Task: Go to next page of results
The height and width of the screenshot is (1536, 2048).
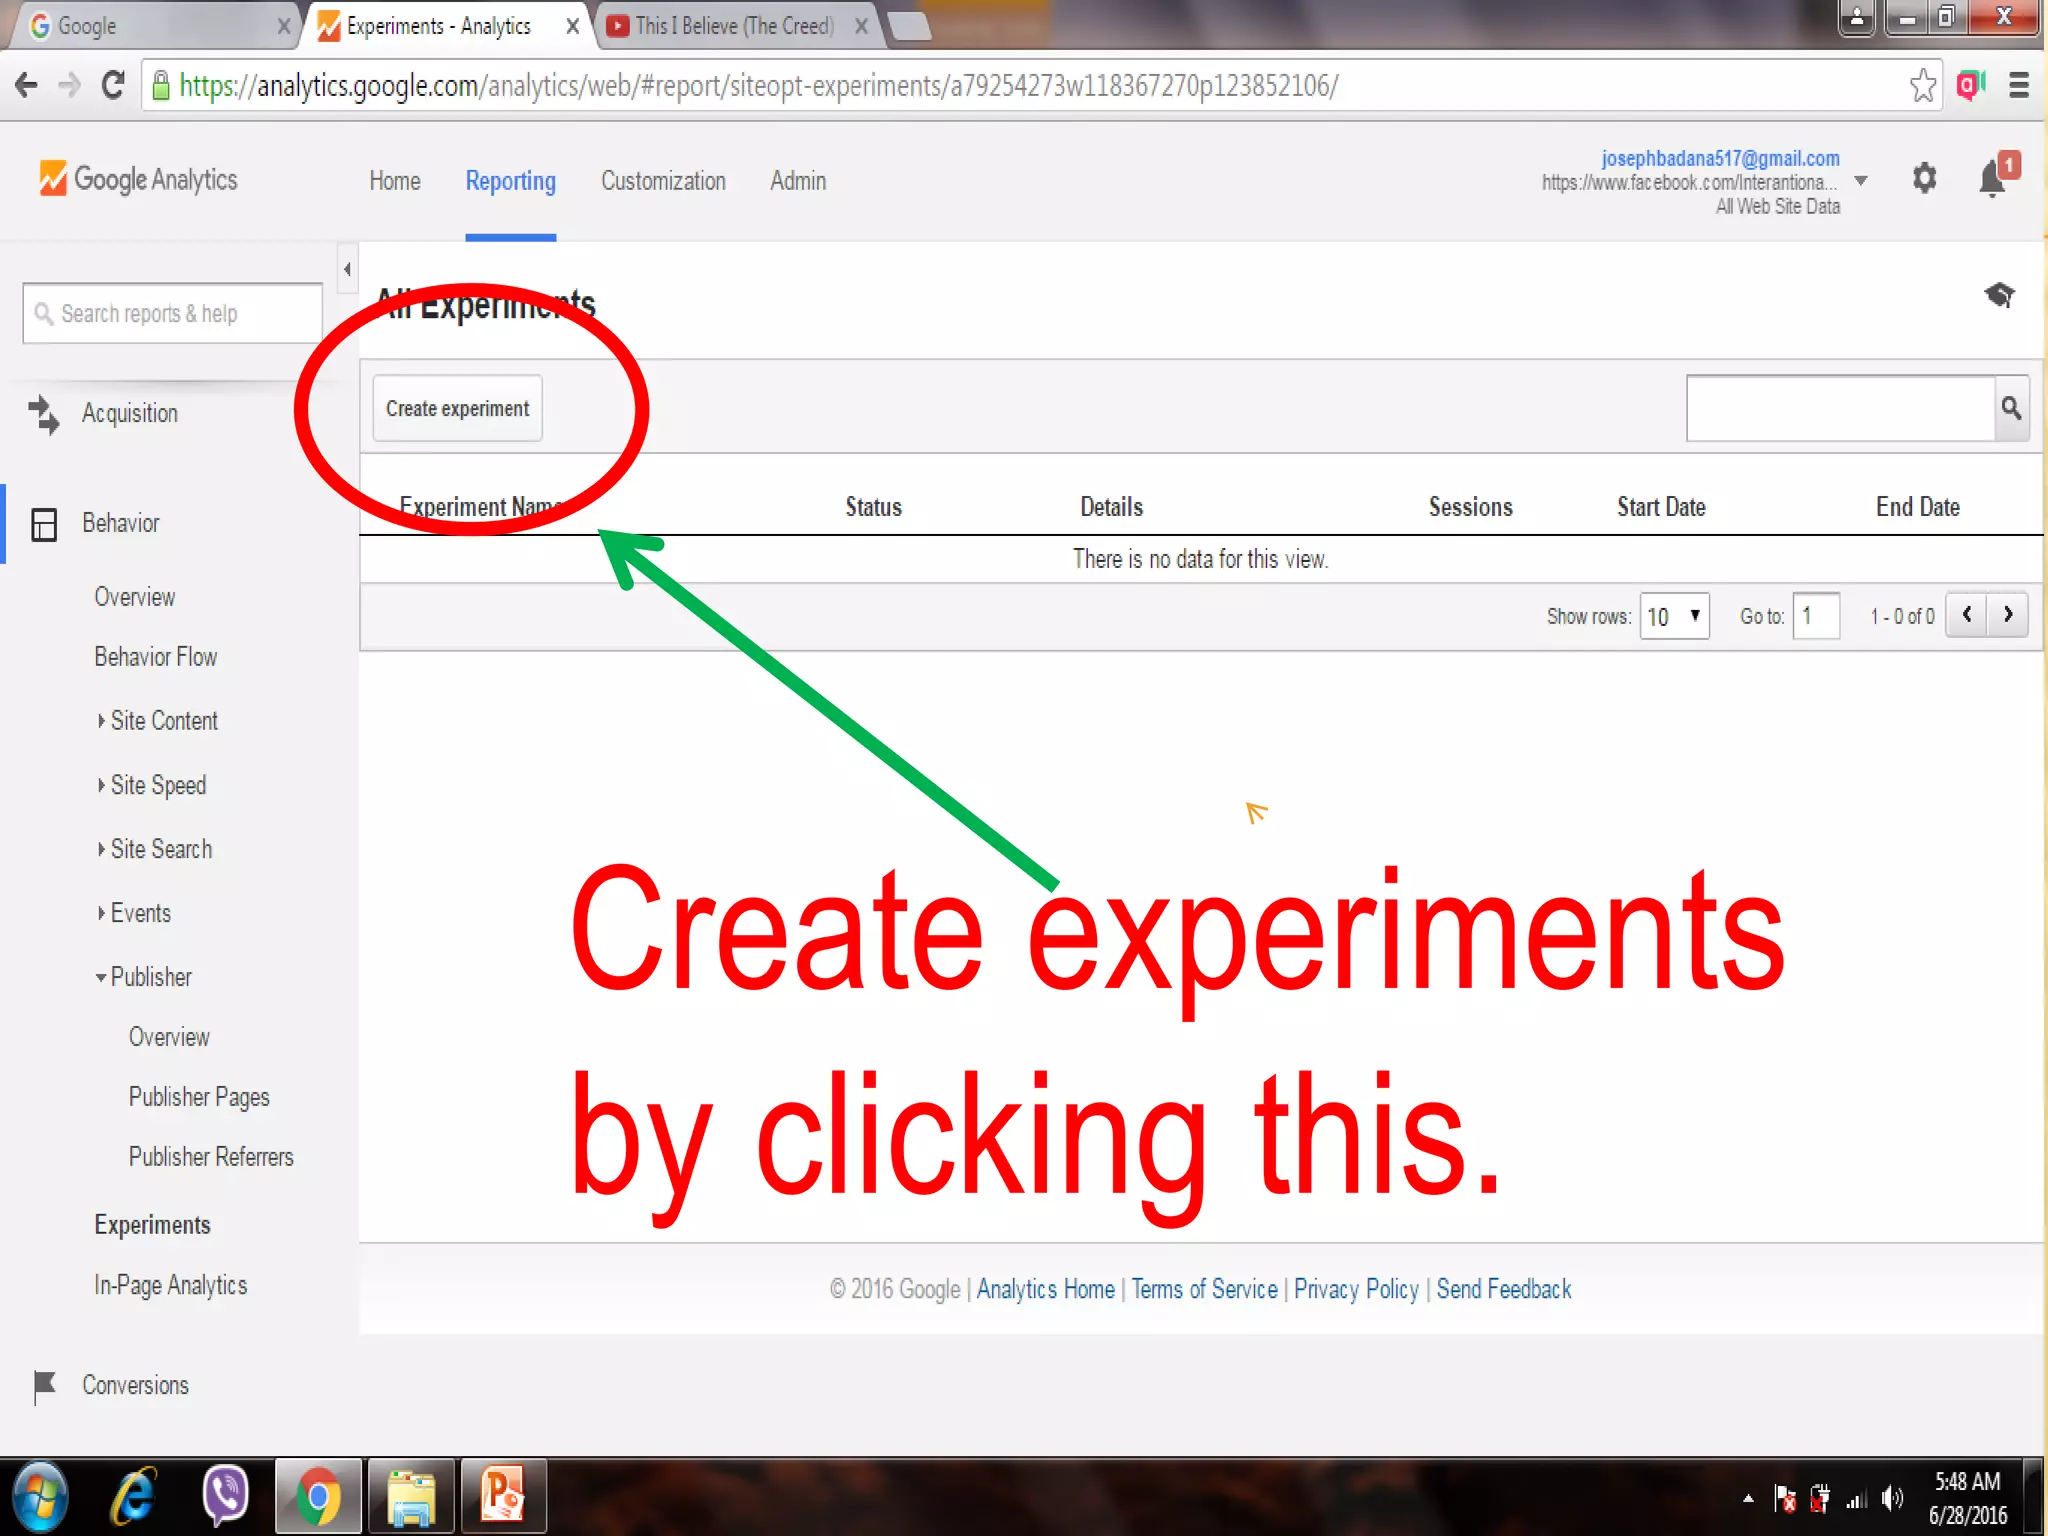Action: [x=2008, y=615]
